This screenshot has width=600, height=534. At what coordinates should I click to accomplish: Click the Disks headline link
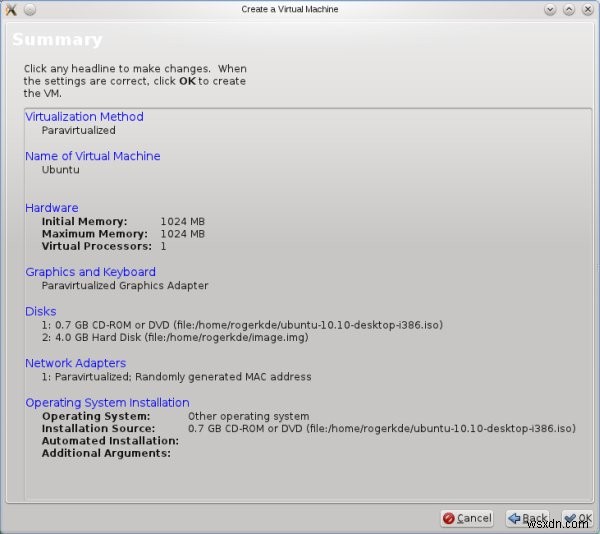pos(41,311)
